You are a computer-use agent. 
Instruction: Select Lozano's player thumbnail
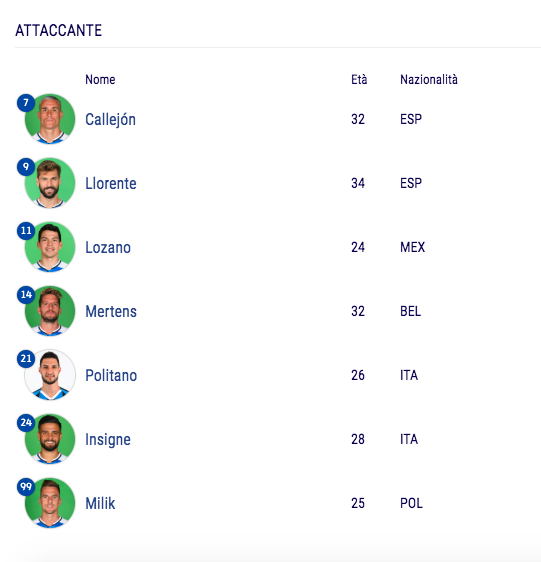coord(50,247)
